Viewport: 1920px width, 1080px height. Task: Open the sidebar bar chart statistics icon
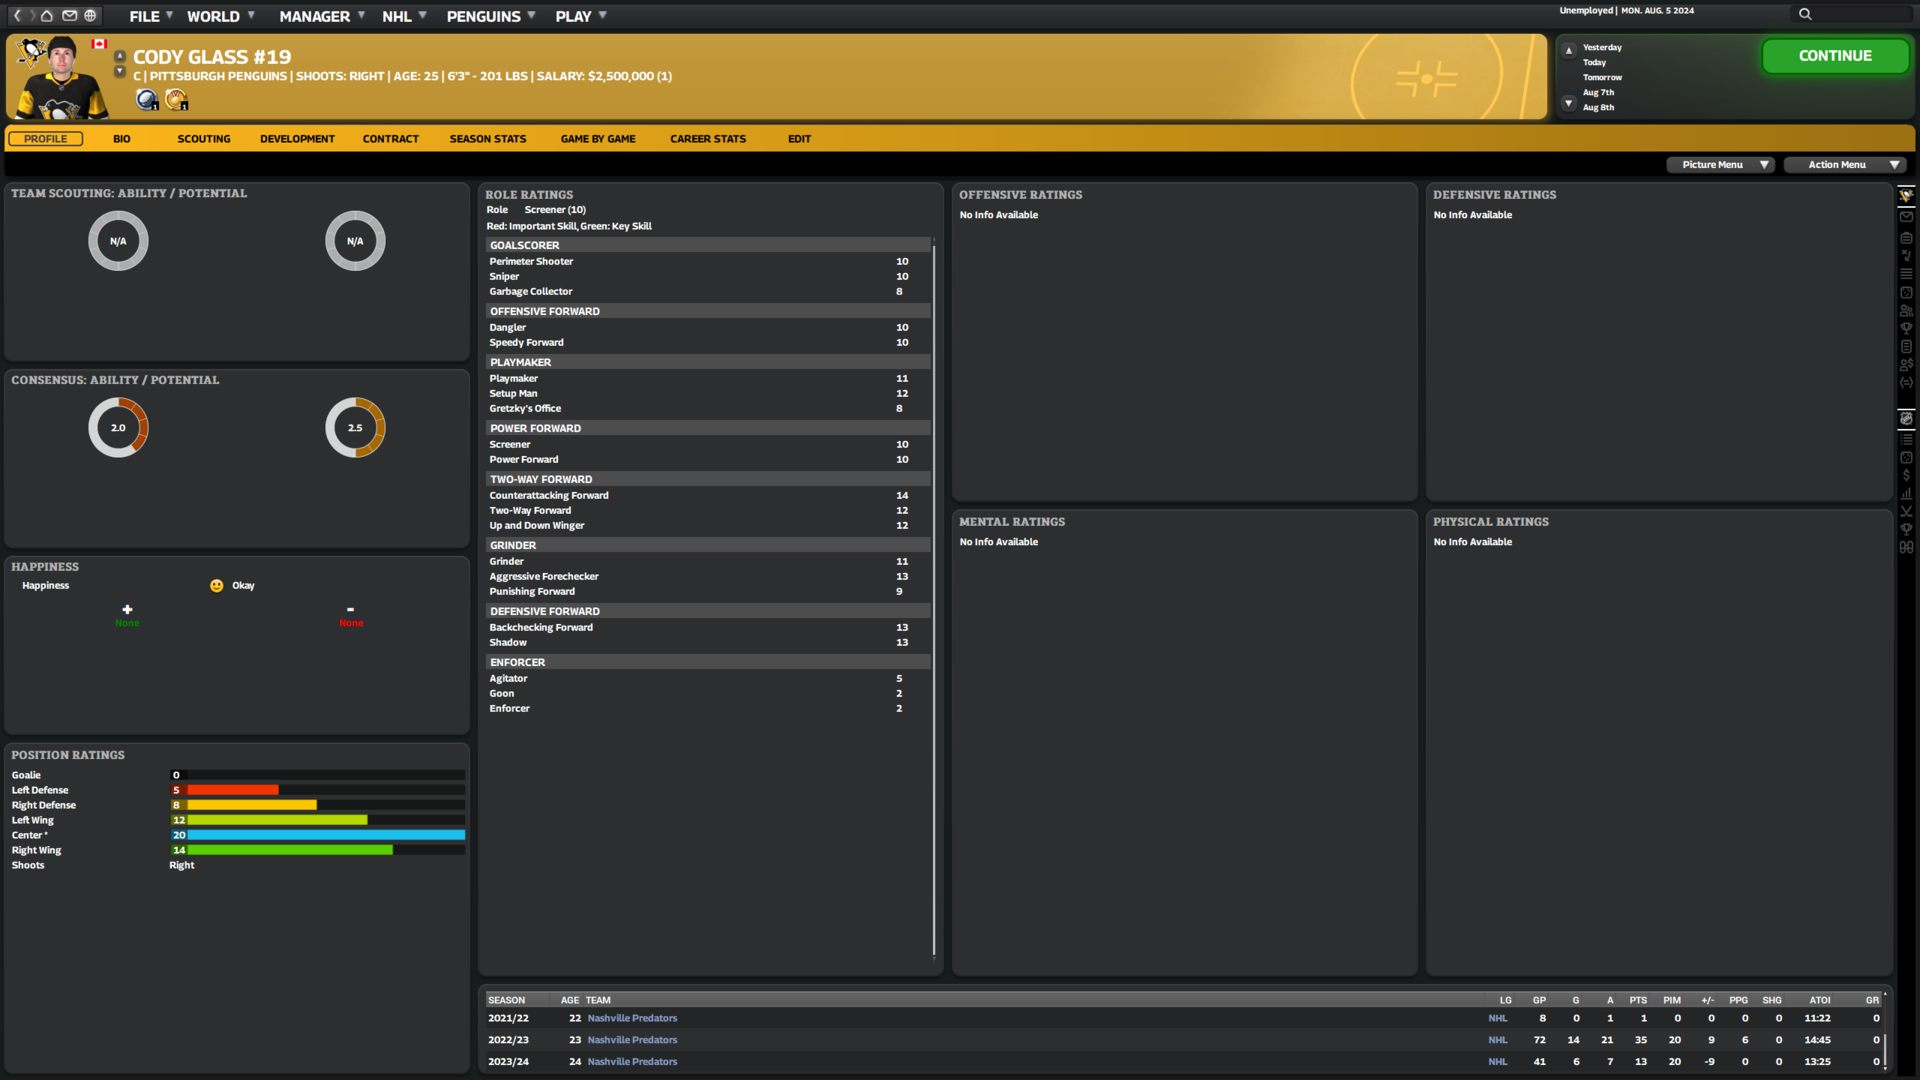(1906, 493)
